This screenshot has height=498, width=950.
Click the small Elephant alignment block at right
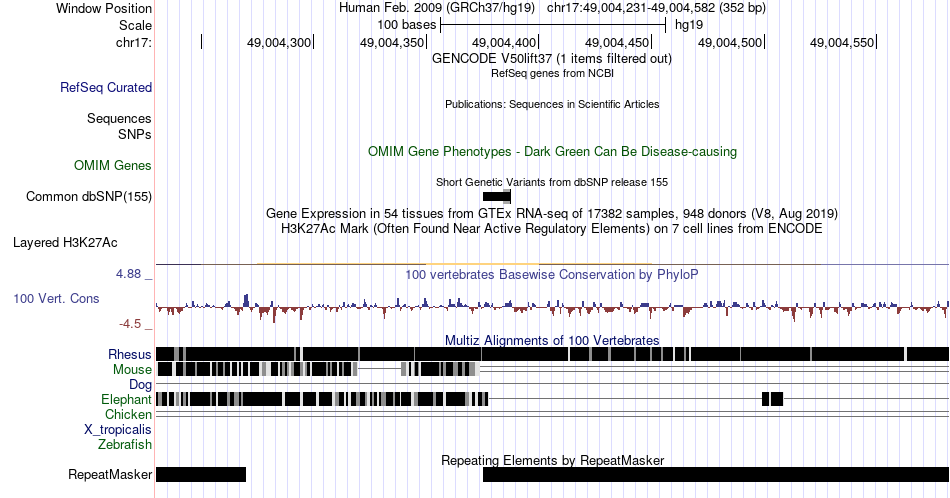pyautogui.click(x=772, y=399)
